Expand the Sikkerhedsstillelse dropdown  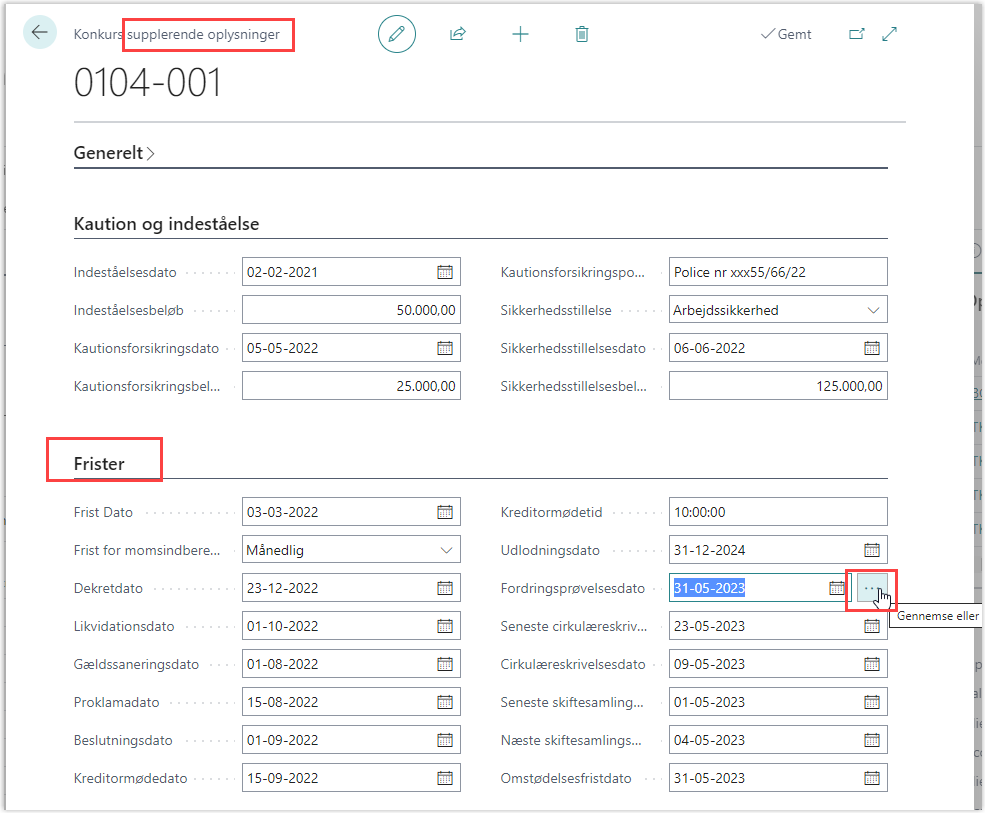coord(874,310)
